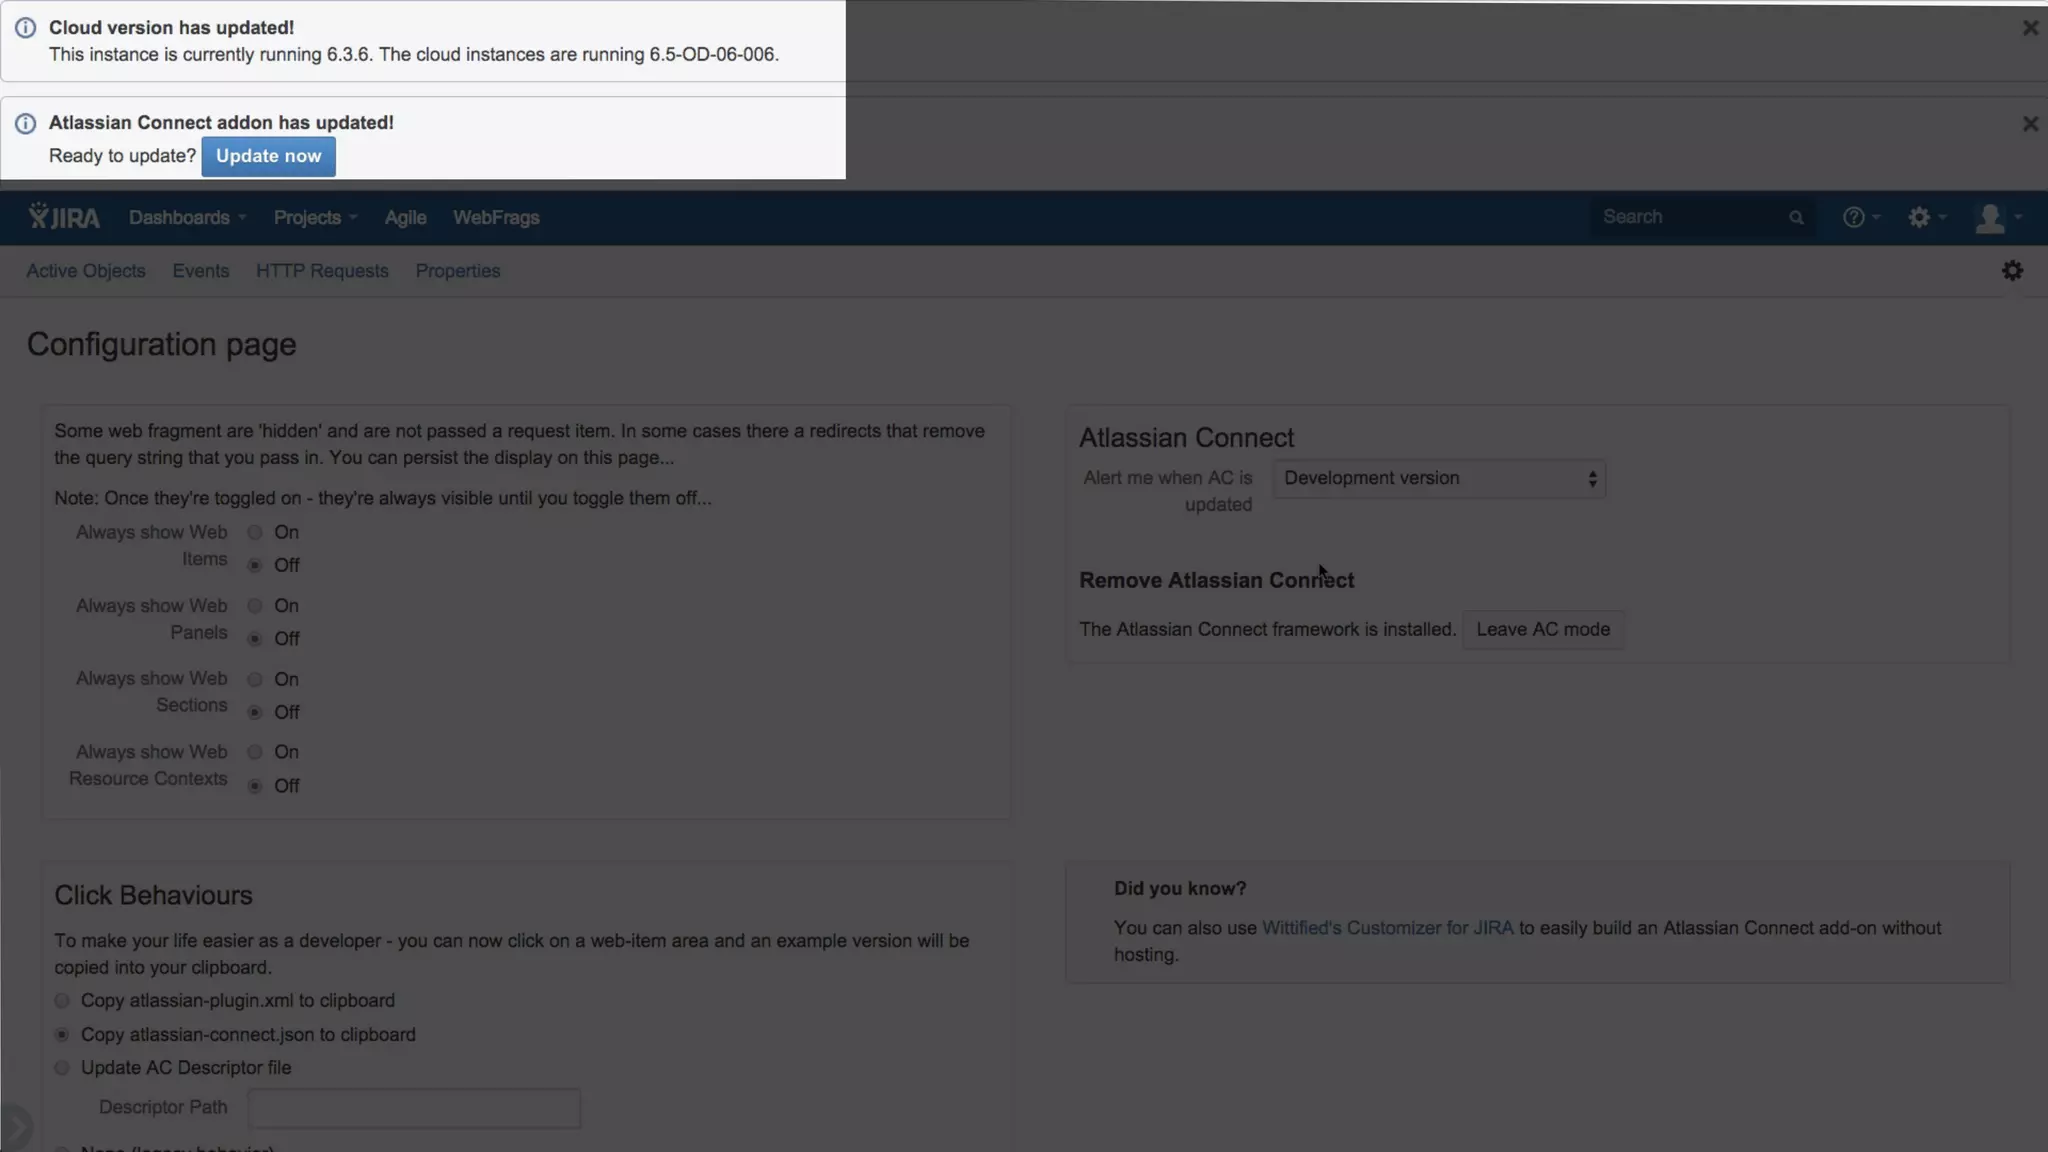Click the gear icon below the header
Image resolution: width=2048 pixels, height=1152 pixels.
coord(2012,271)
